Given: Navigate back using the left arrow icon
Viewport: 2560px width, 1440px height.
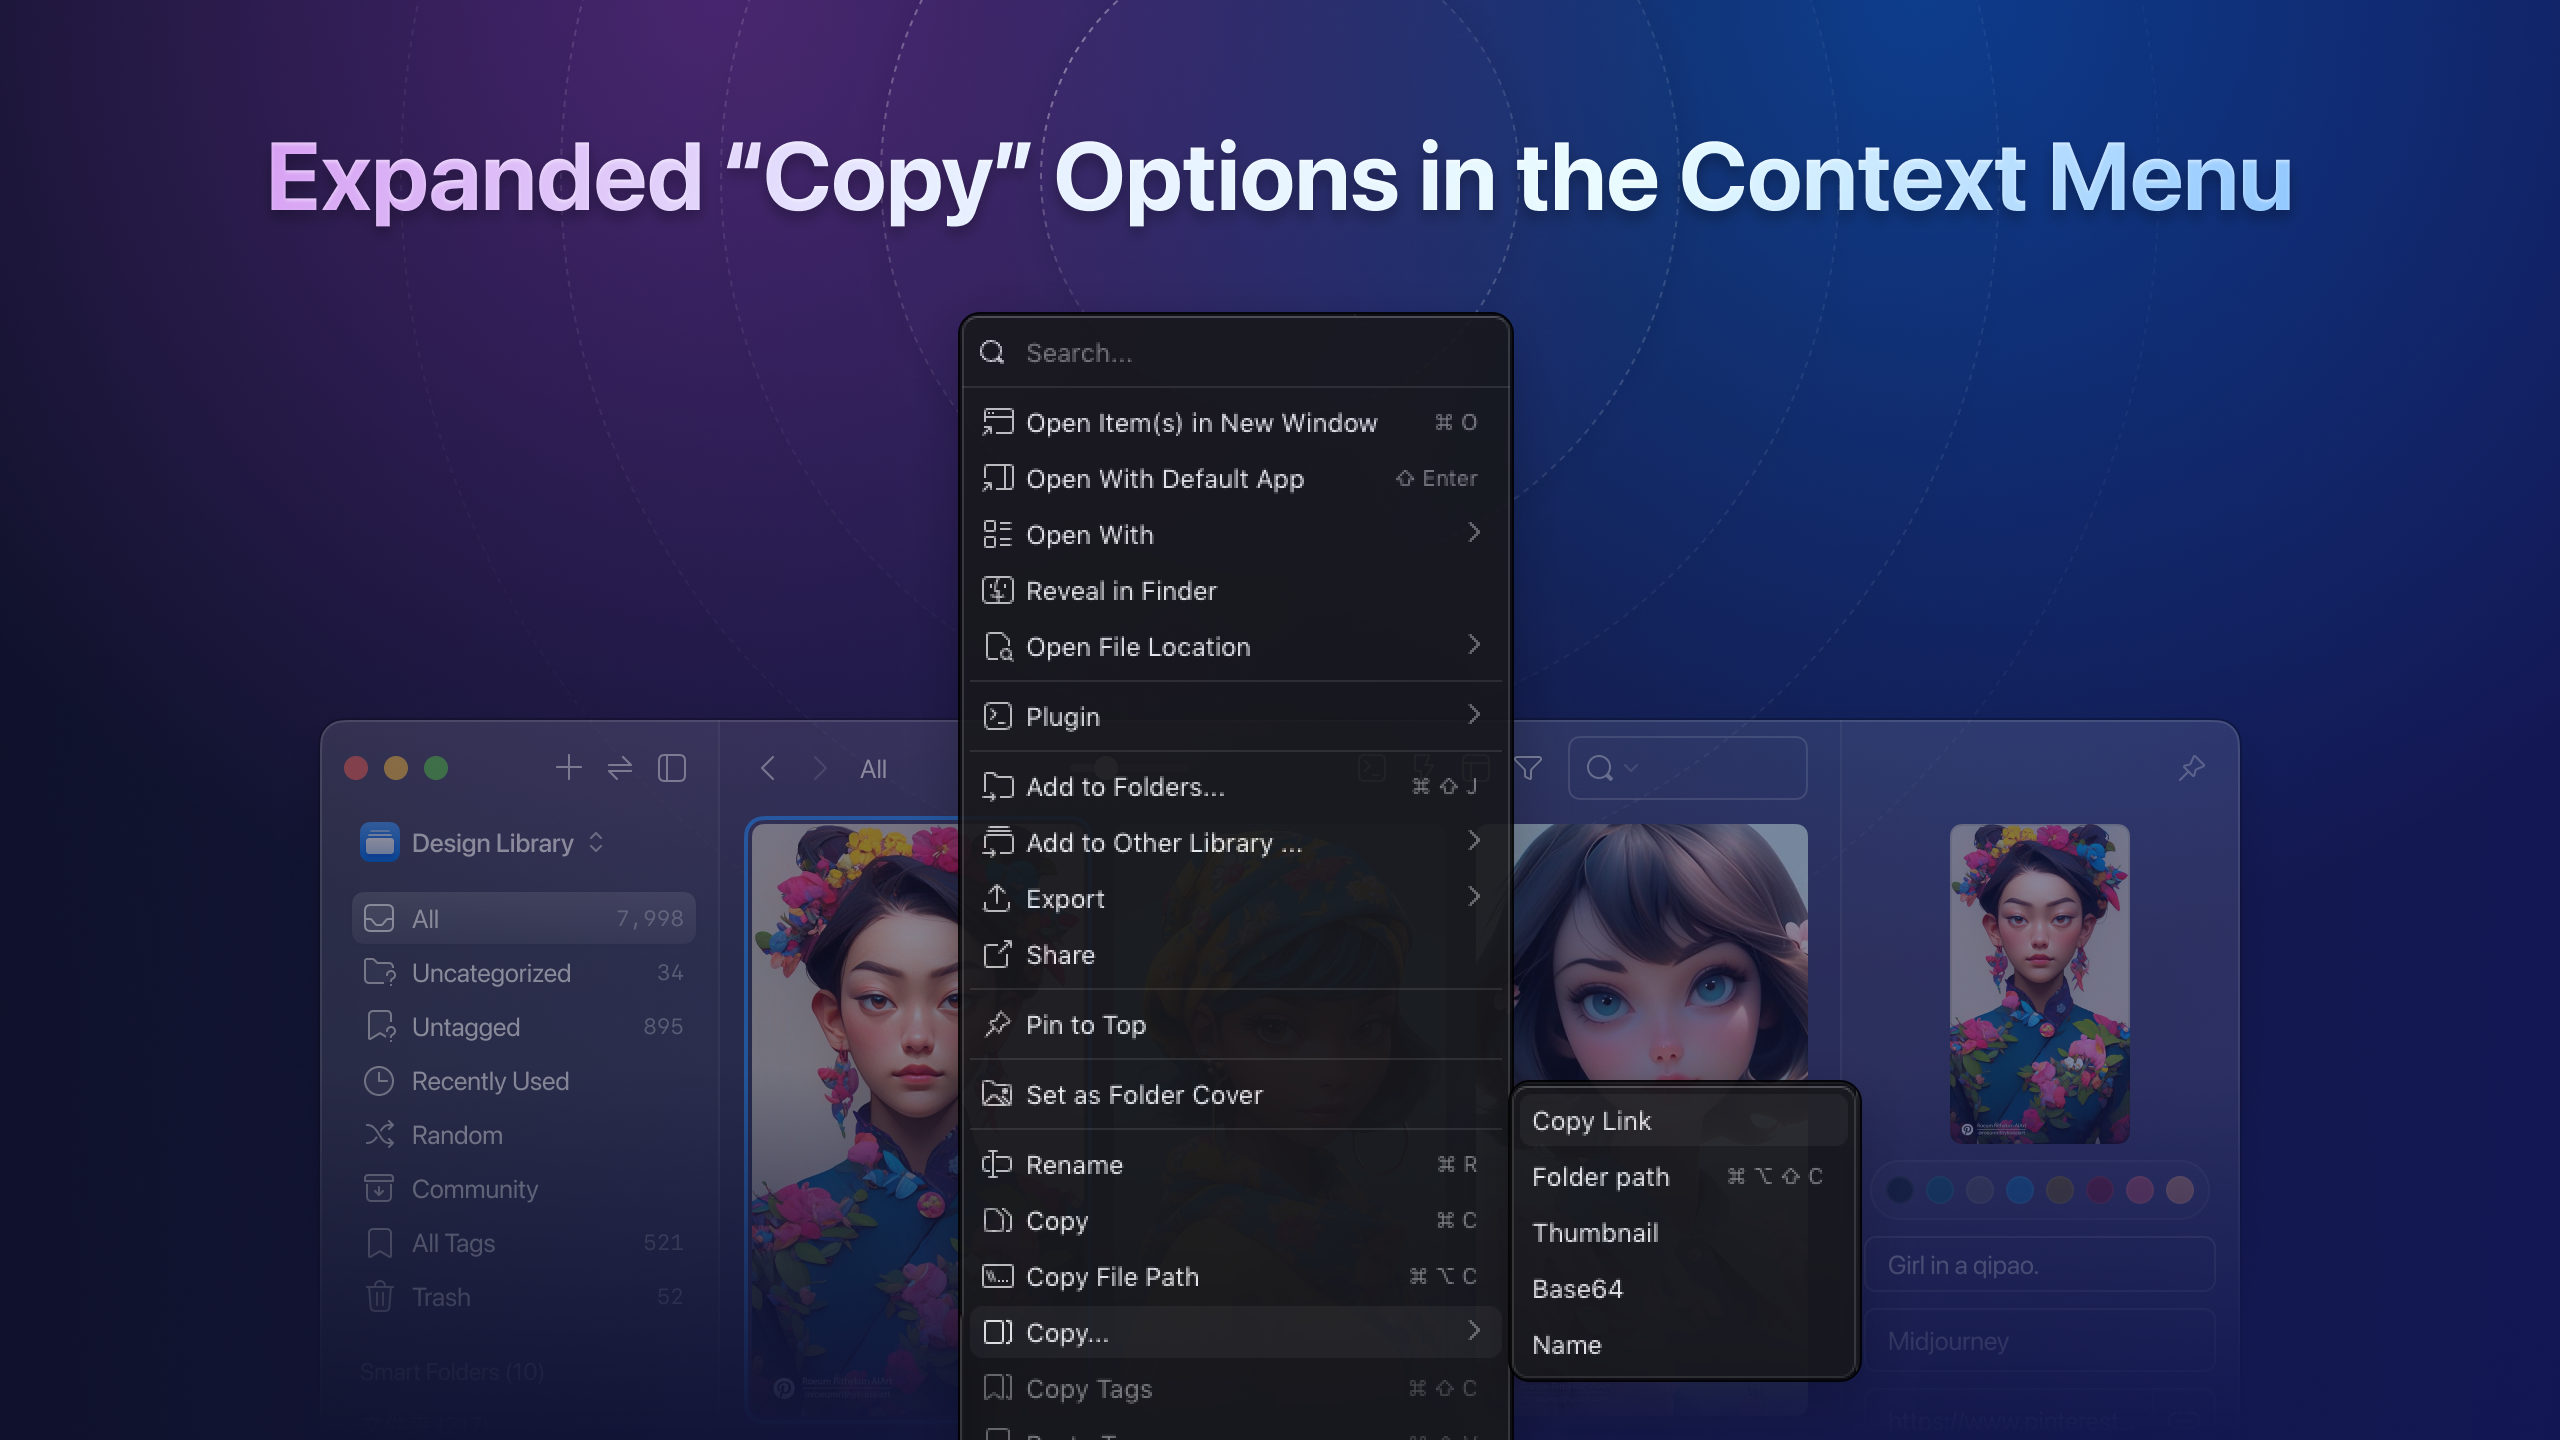Looking at the screenshot, I should pyautogui.click(x=768, y=768).
